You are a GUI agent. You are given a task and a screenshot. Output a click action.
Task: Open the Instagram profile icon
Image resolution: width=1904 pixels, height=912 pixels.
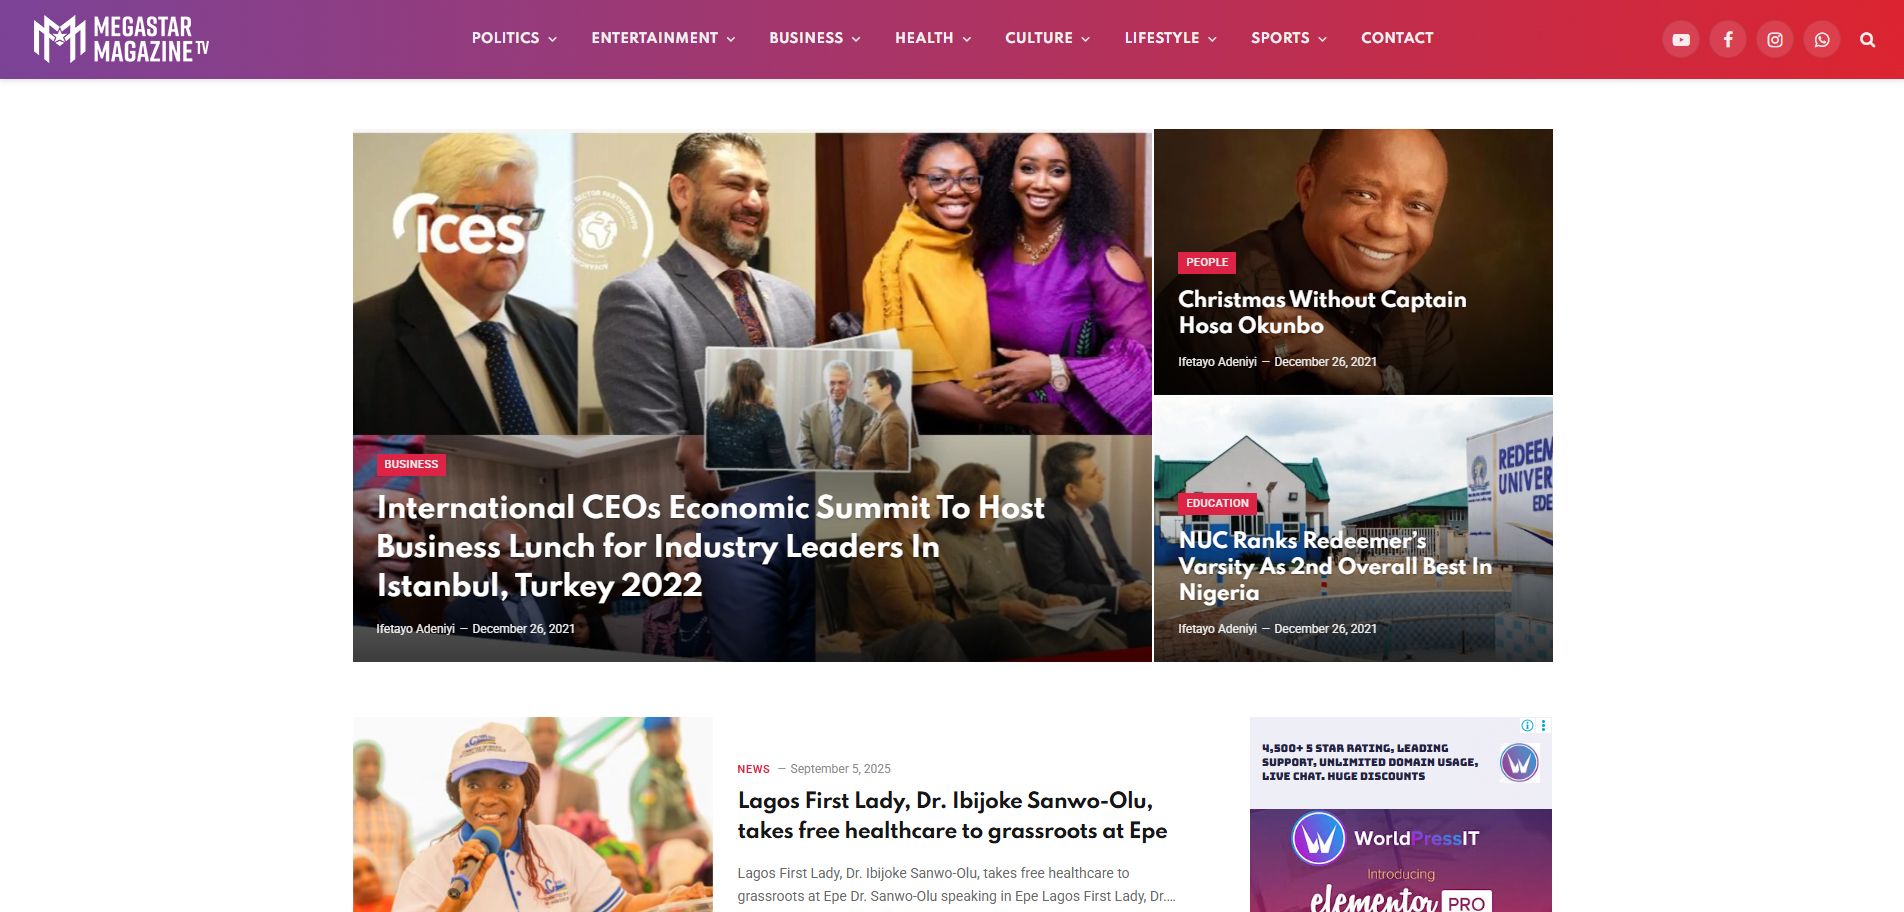click(x=1775, y=40)
